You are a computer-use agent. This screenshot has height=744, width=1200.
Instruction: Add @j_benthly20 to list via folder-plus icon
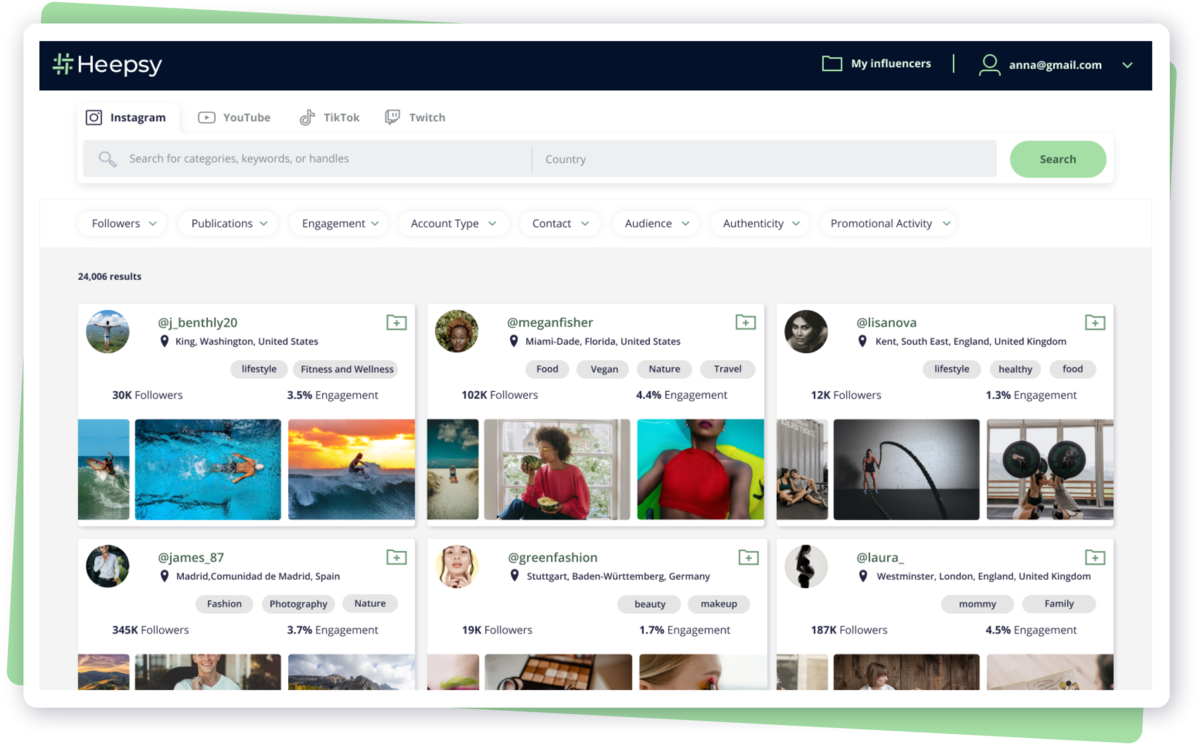point(396,322)
